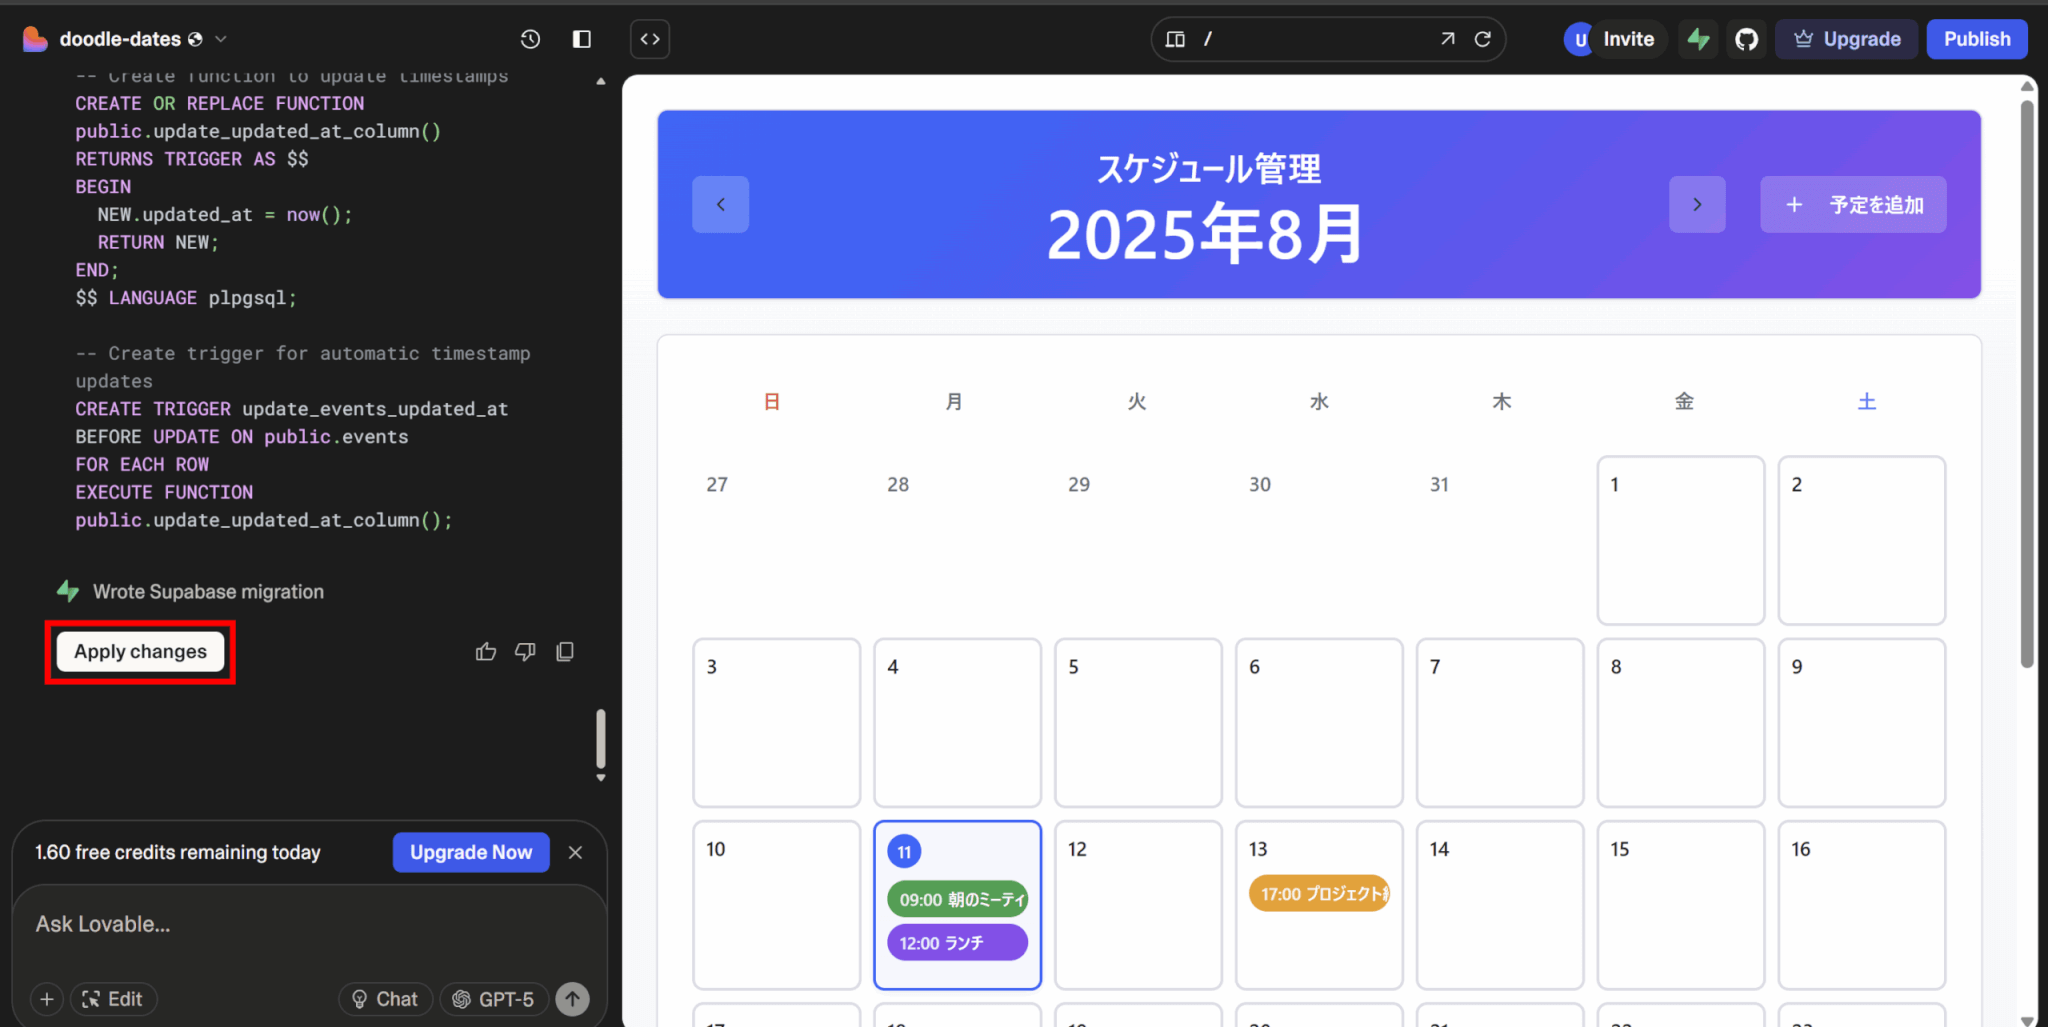Viewport: 2048px width, 1027px height.
Task: Click CREATE TRIGGER update_events_updated_at code line
Action: click(292, 409)
